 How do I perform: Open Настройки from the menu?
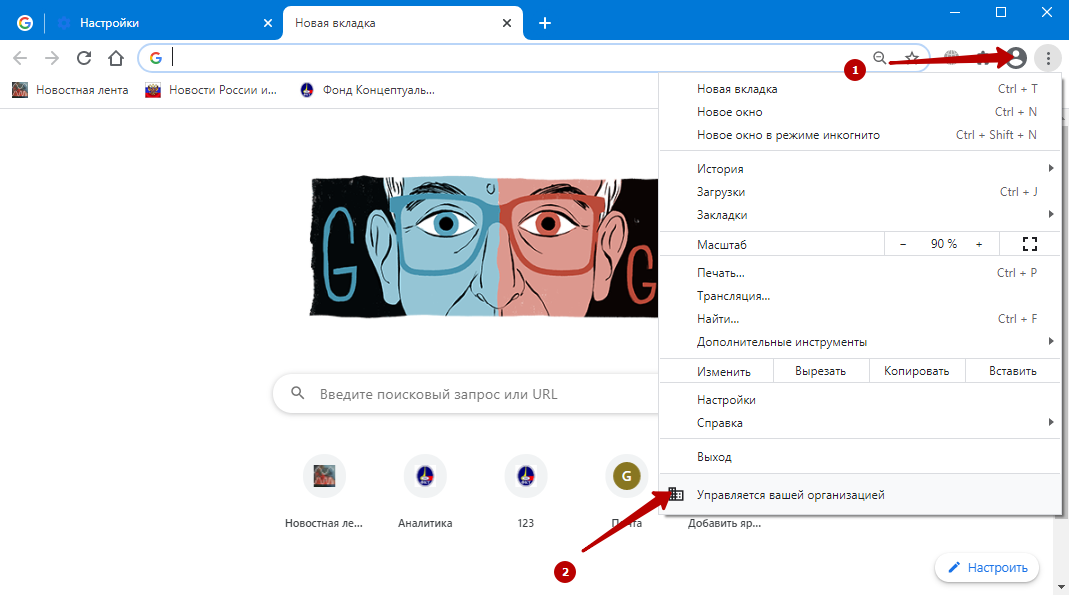point(726,400)
